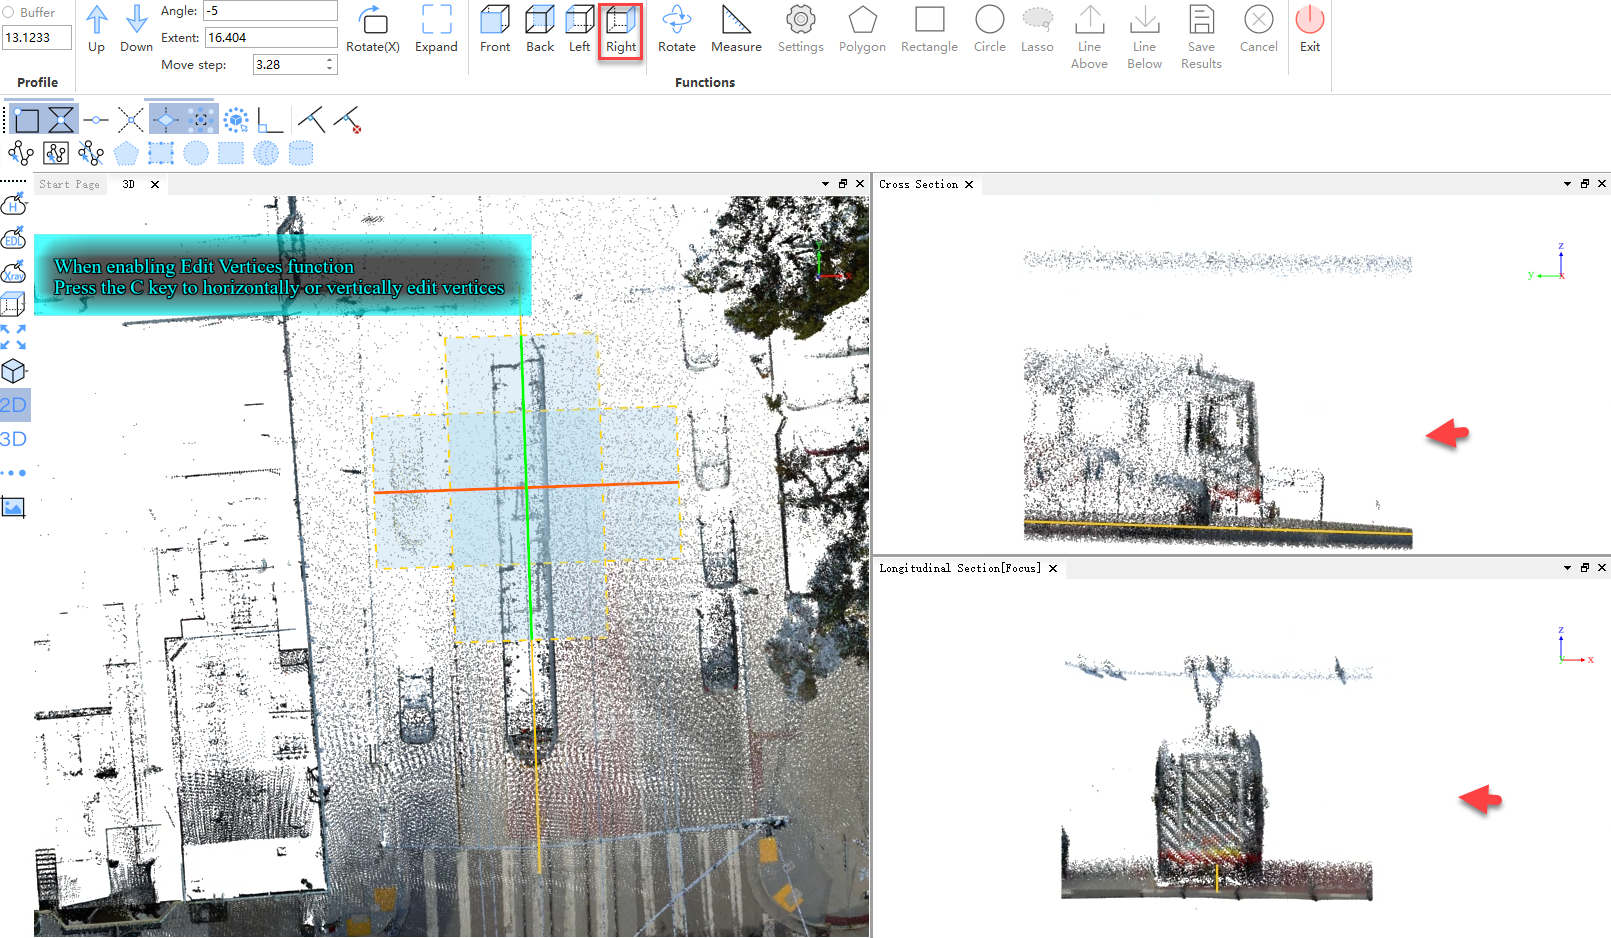Select the Lasso selection tool
Image resolution: width=1611 pixels, height=938 pixels.
pos(1037,28)
